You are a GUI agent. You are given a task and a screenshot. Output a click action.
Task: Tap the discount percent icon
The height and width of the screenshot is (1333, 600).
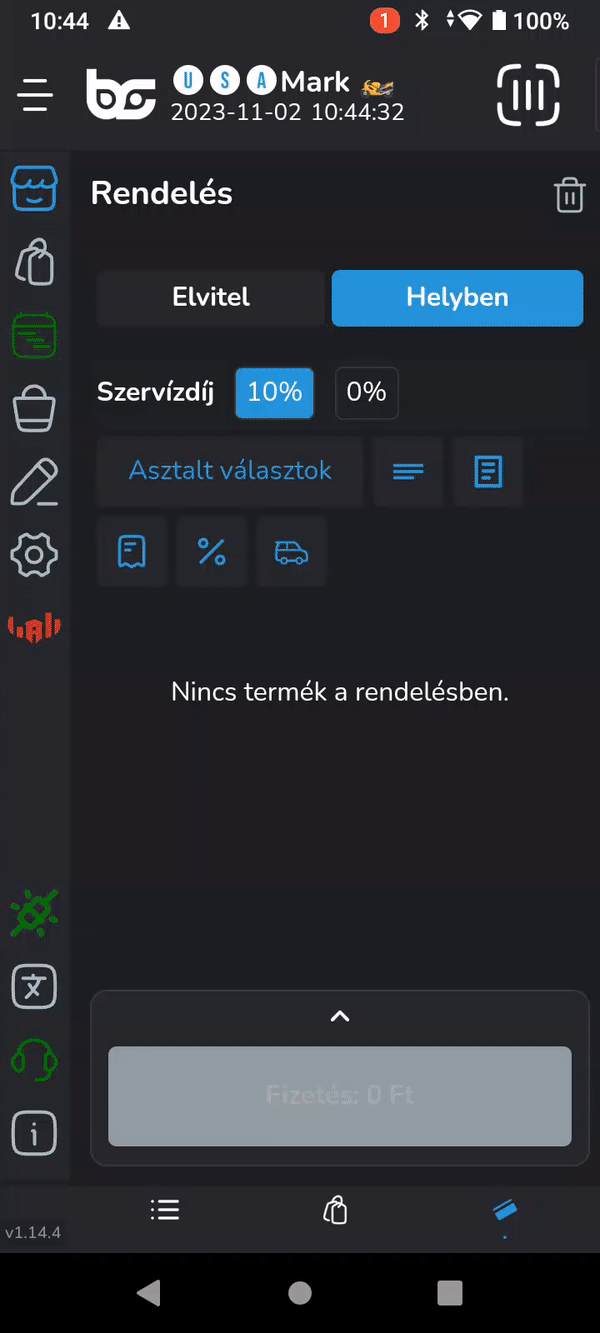pyautogui.click(x=212, y=551)
